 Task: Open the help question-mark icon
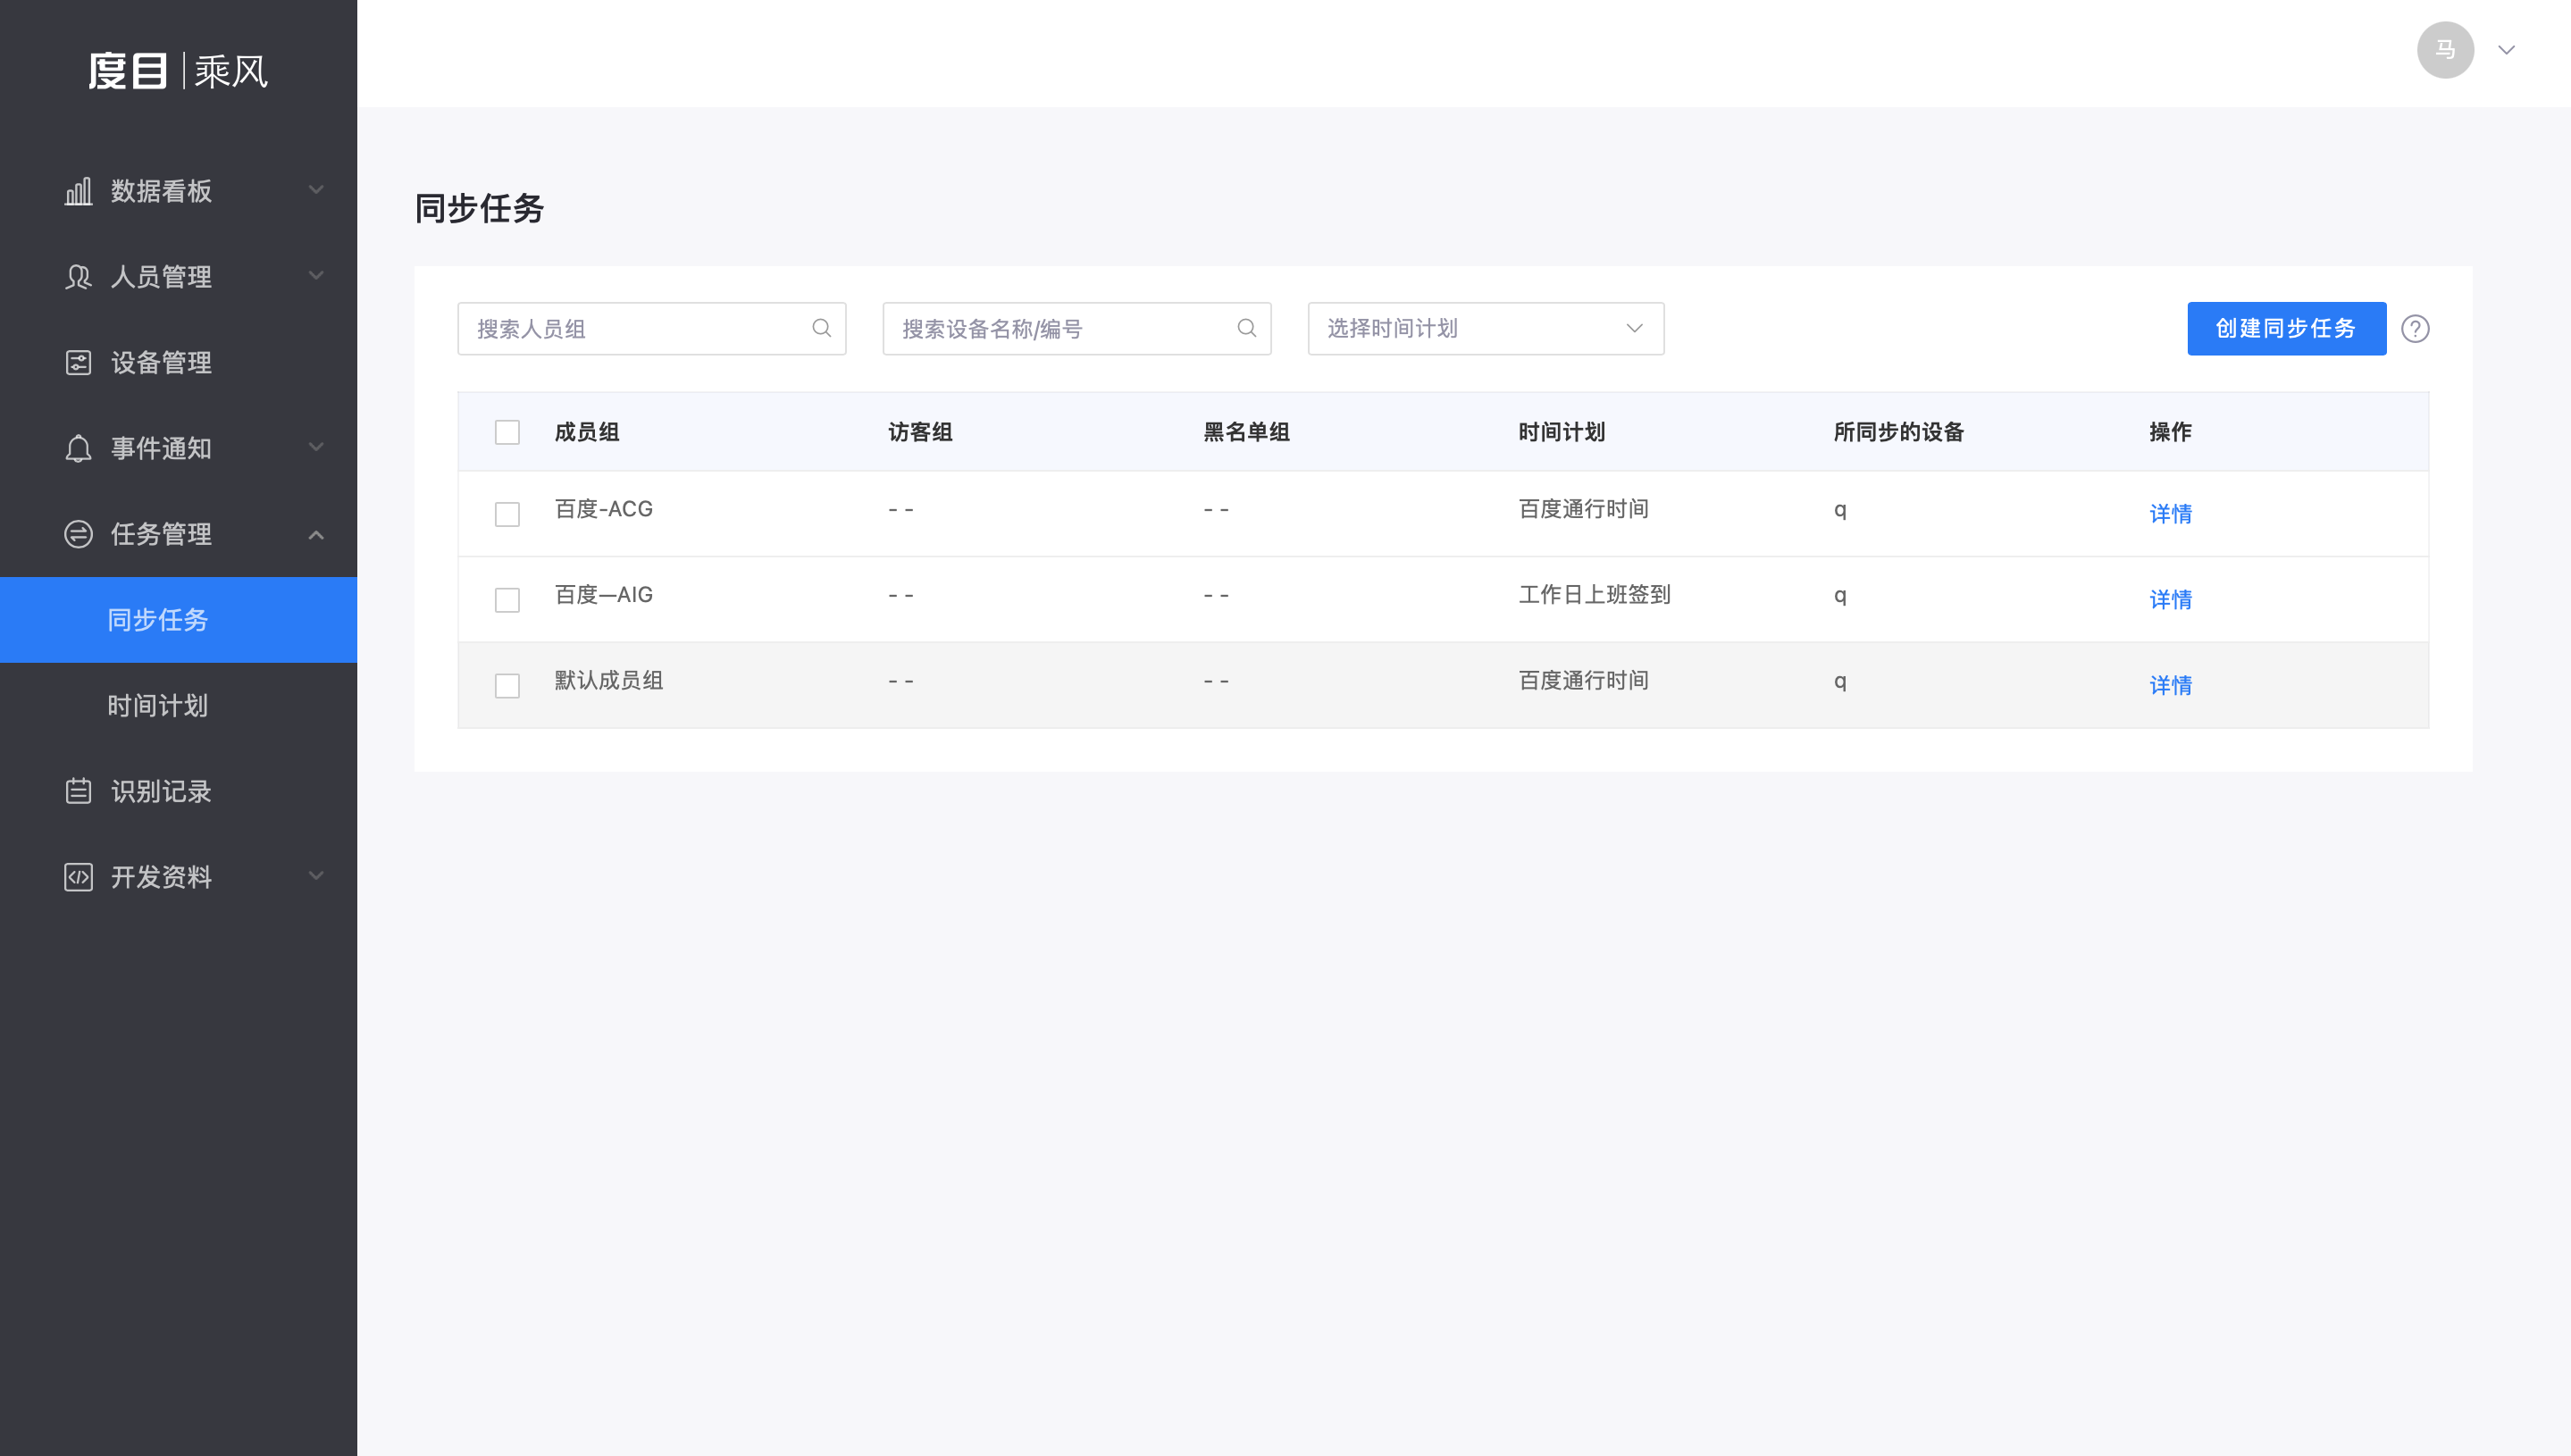2415,329
